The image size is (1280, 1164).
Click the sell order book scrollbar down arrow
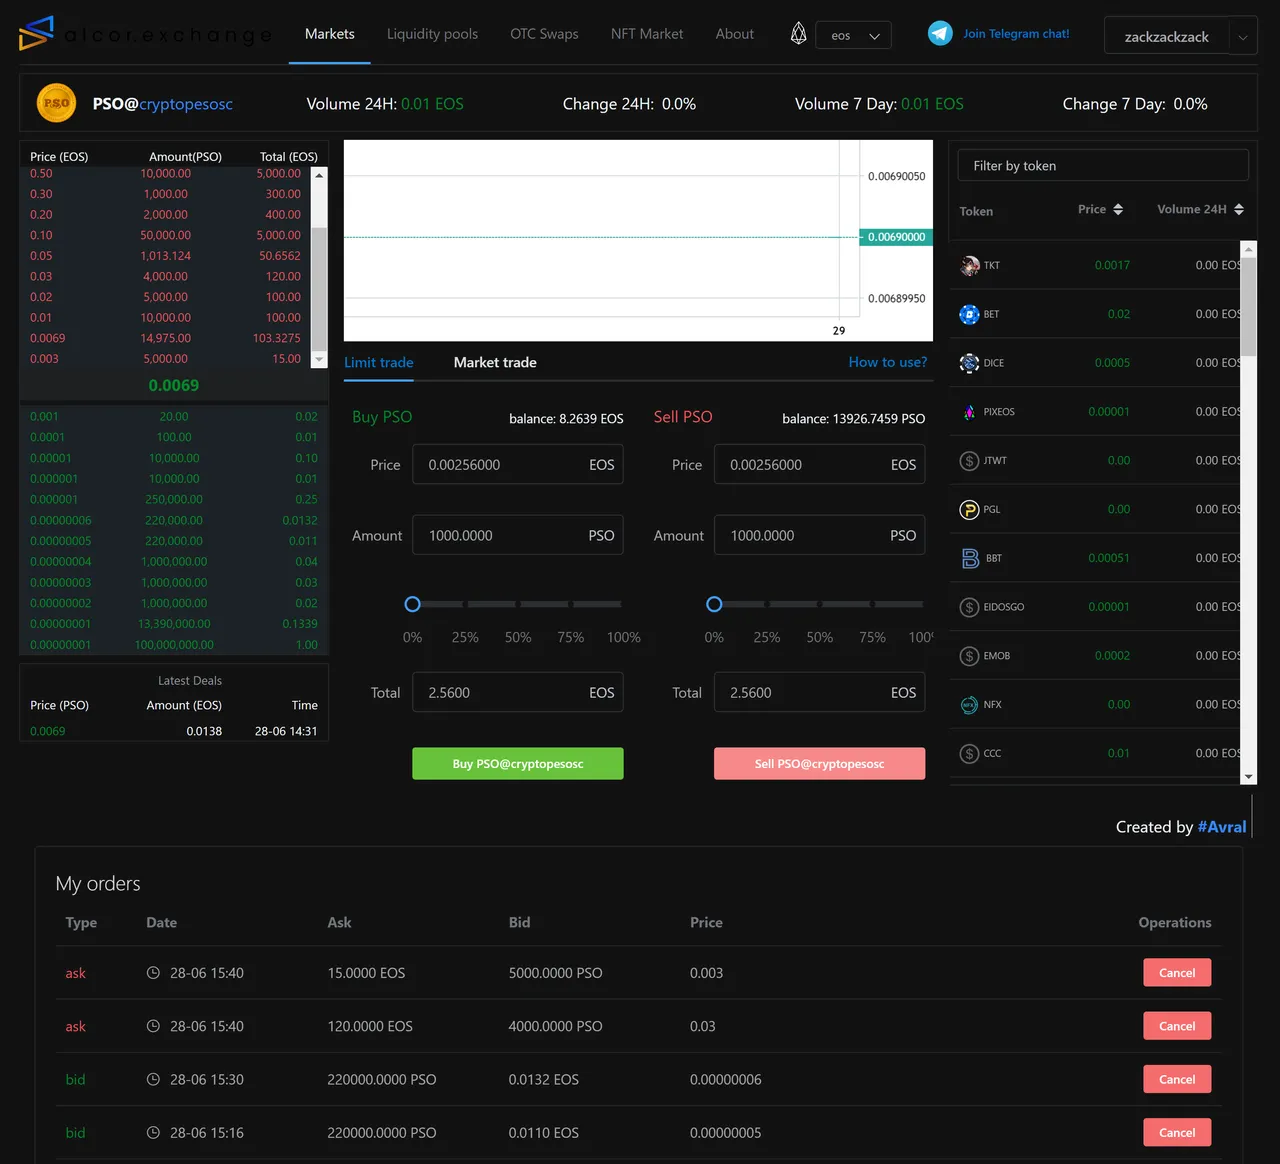click(319, 359)
